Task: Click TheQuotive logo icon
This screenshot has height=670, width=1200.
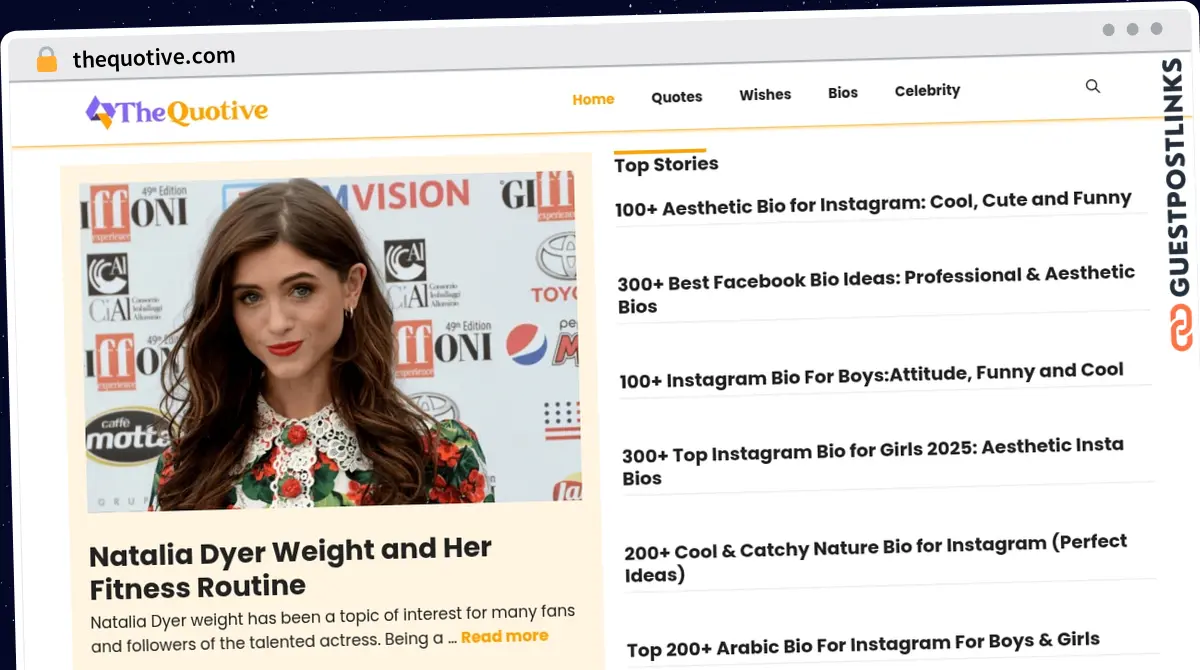Action: (x=100, y=112)
